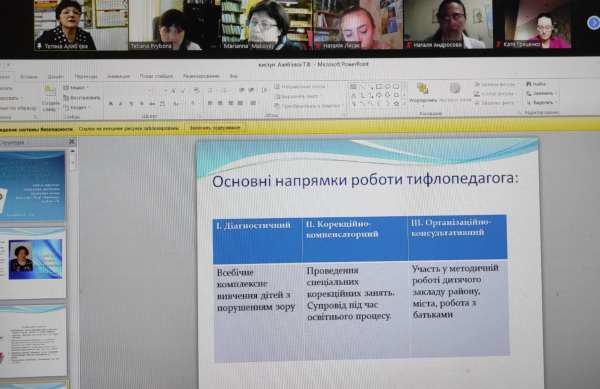Click the Text Direction (Направление текста) icon

tap(277, 87)
